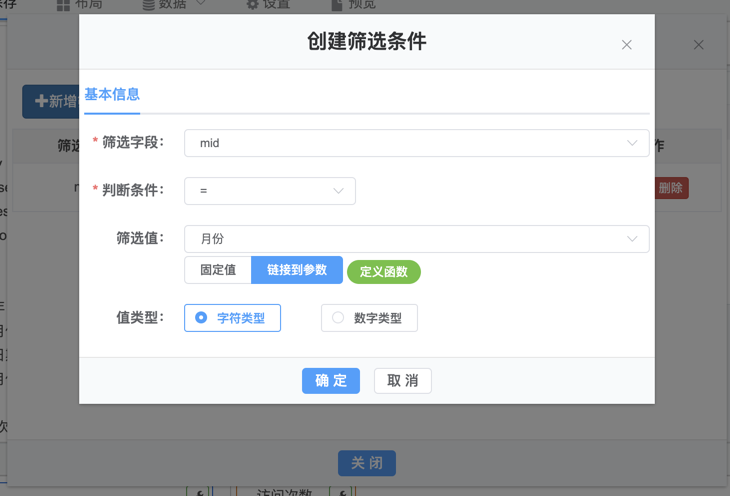The height and width of the screenshot is (496, 730).
Task: Select the 字符类型 radio option
Action: pos(232,318)
